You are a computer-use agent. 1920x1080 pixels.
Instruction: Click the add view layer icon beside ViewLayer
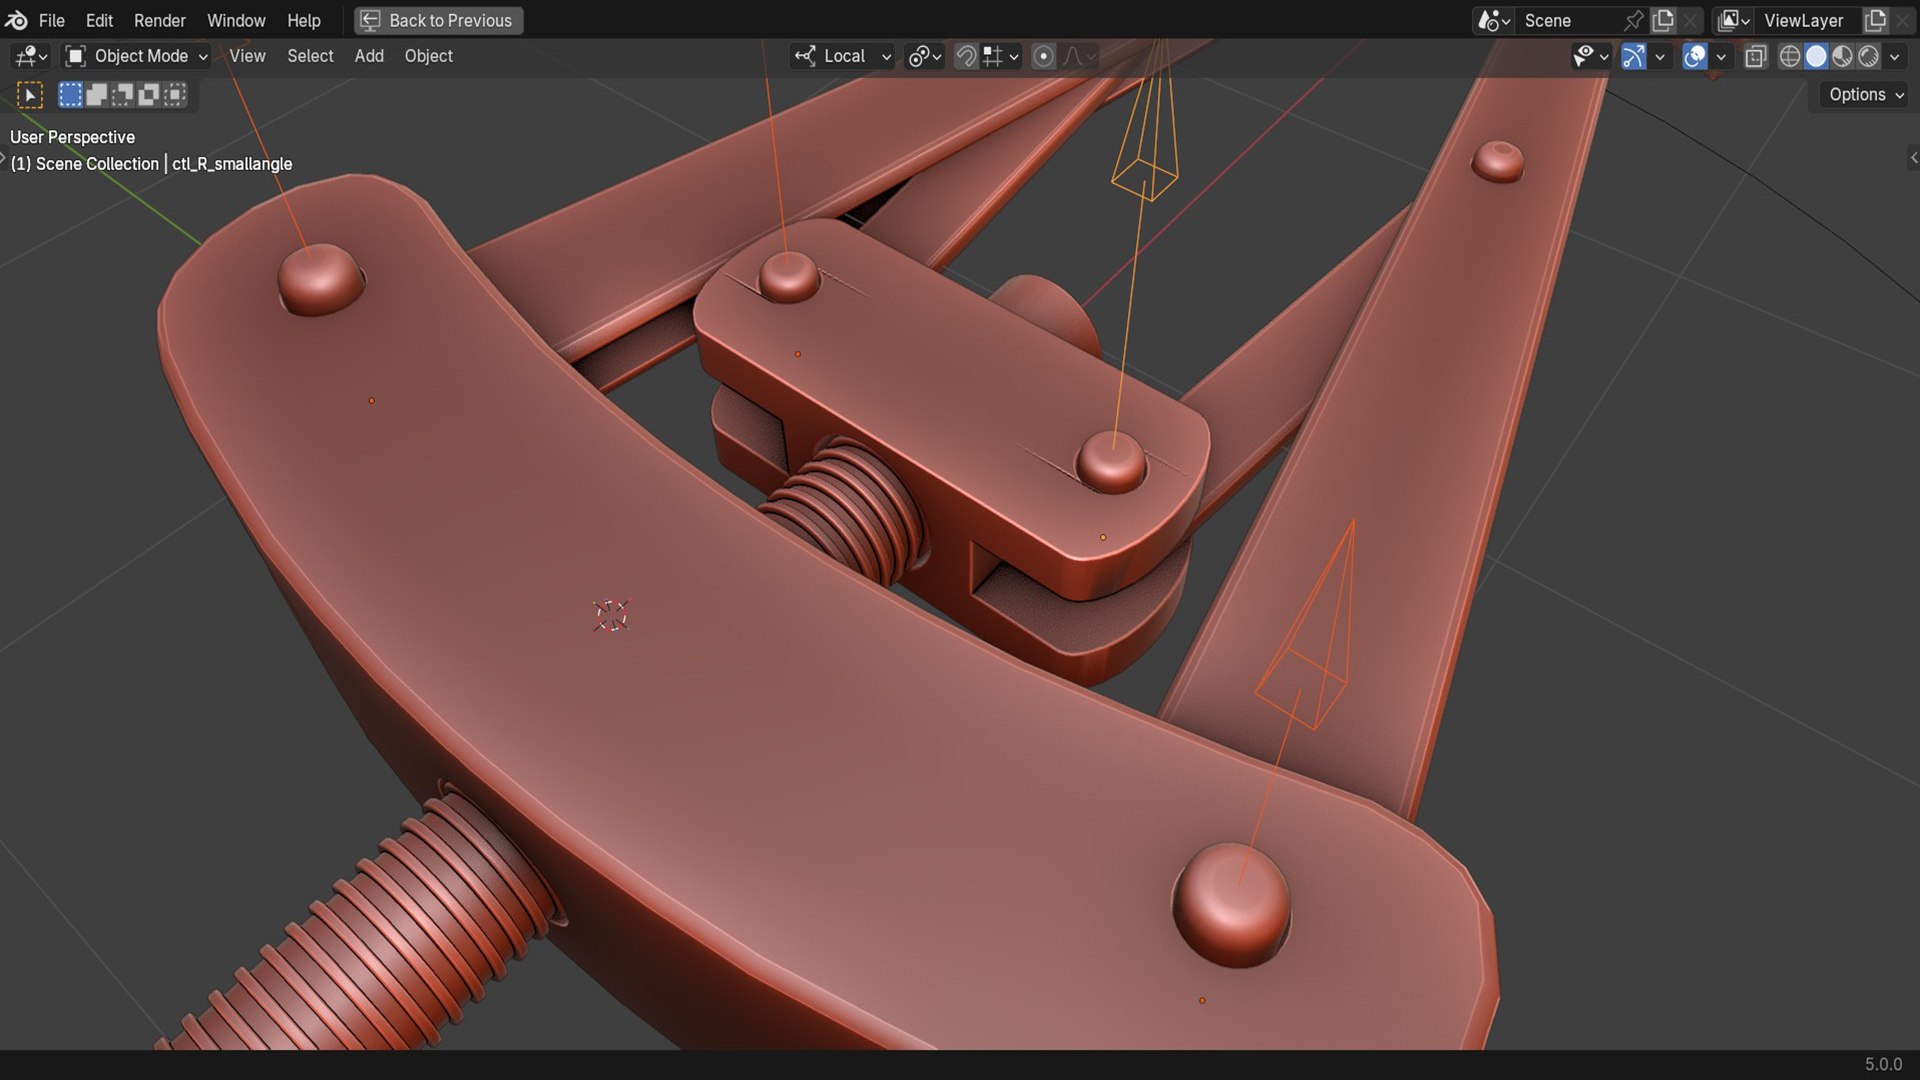(1876, 20)
